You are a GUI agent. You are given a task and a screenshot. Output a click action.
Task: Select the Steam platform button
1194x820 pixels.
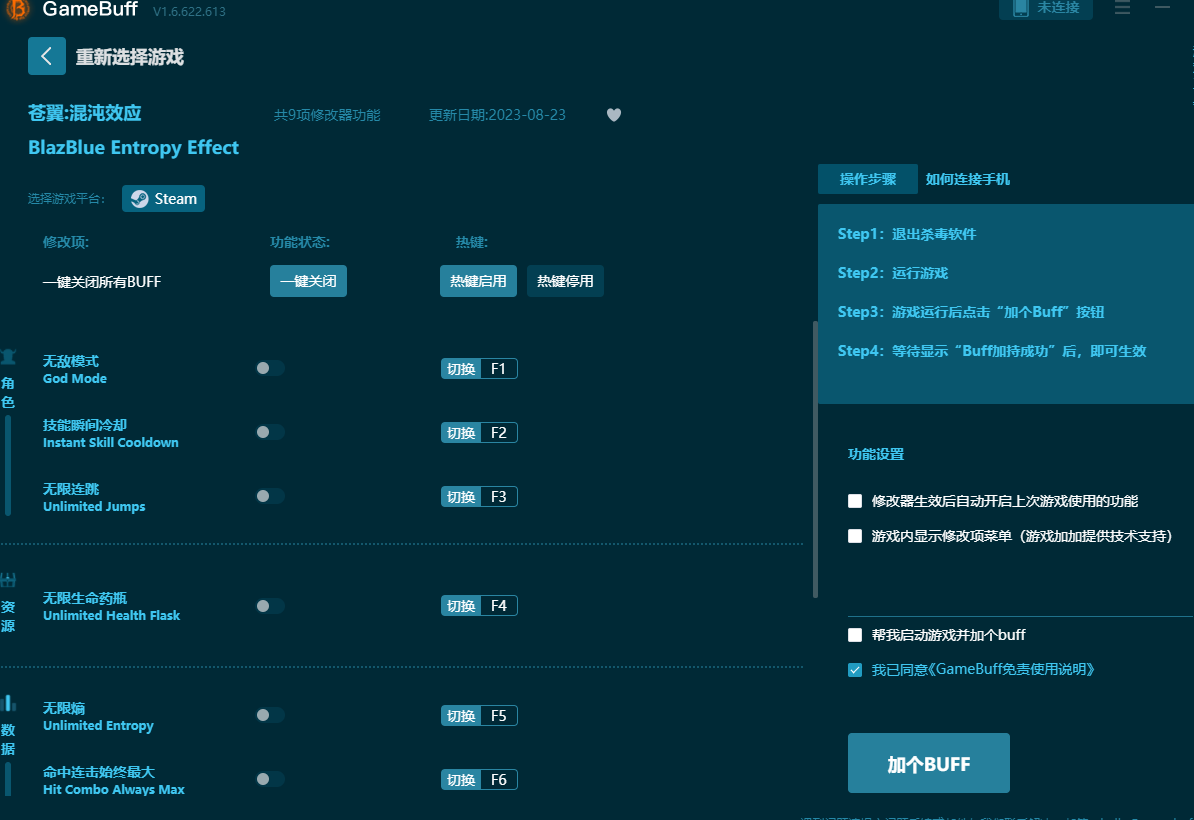163,199
